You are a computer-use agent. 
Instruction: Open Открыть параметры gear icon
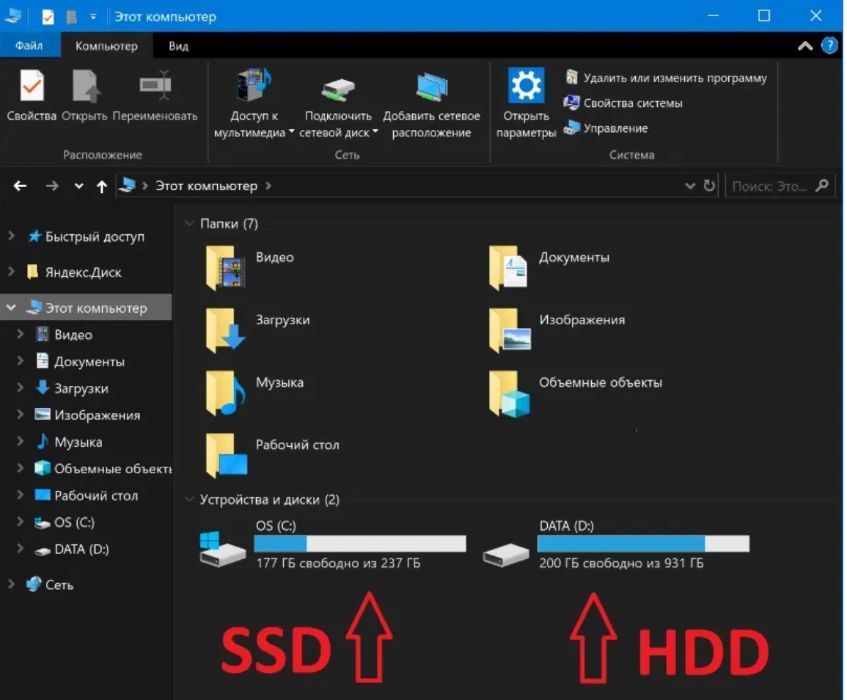click(x=526, y=85)
